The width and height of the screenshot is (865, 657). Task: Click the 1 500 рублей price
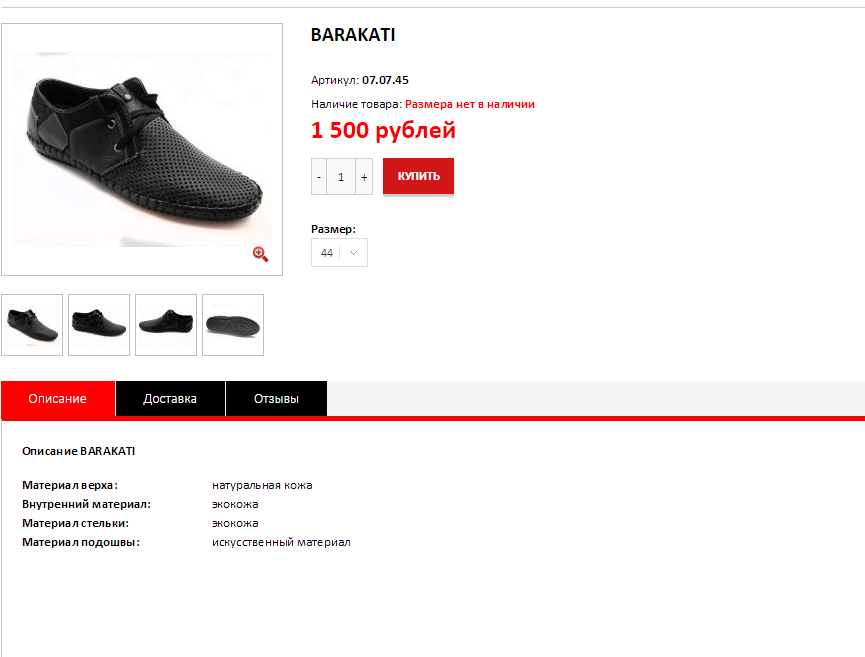click(x=383, y=130)
